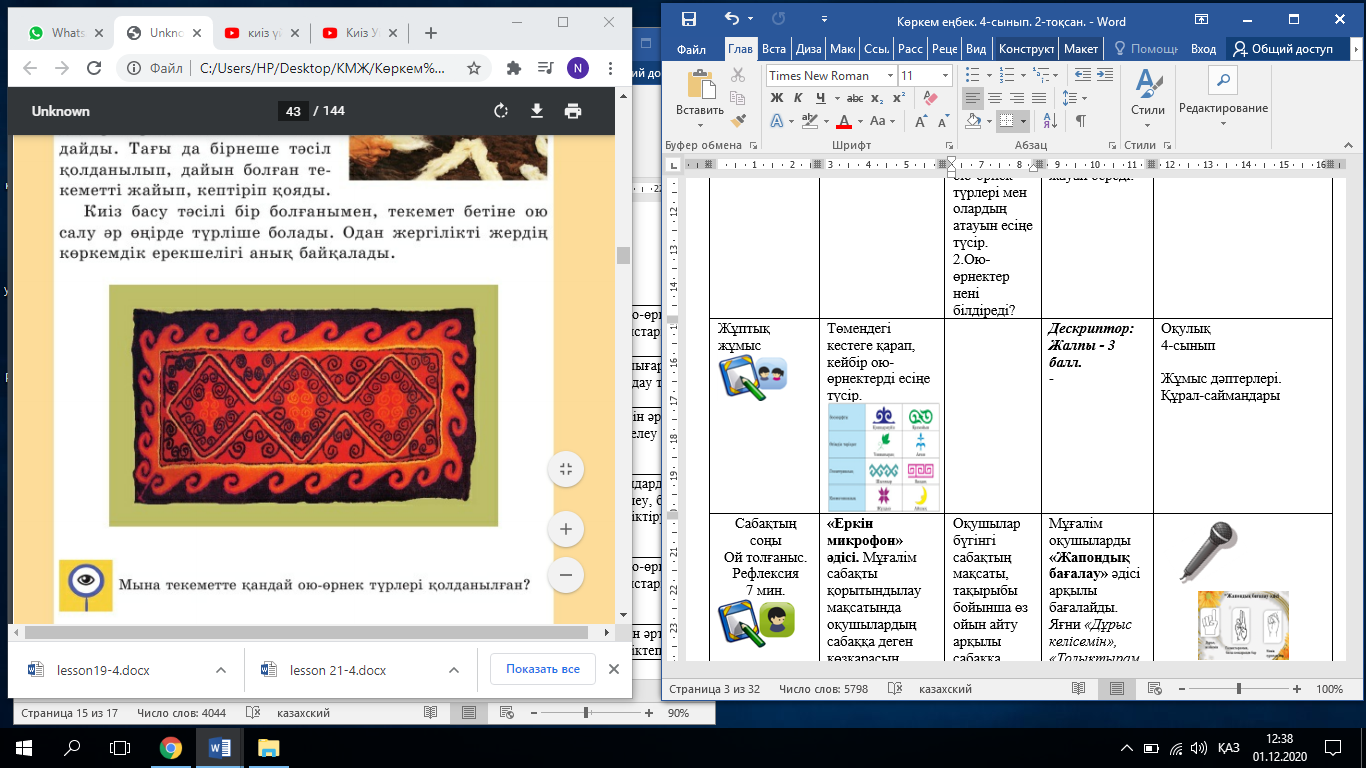Open the Файл menu in Word
Viewport: 1366px width, 768px height.
coord(691,49)
